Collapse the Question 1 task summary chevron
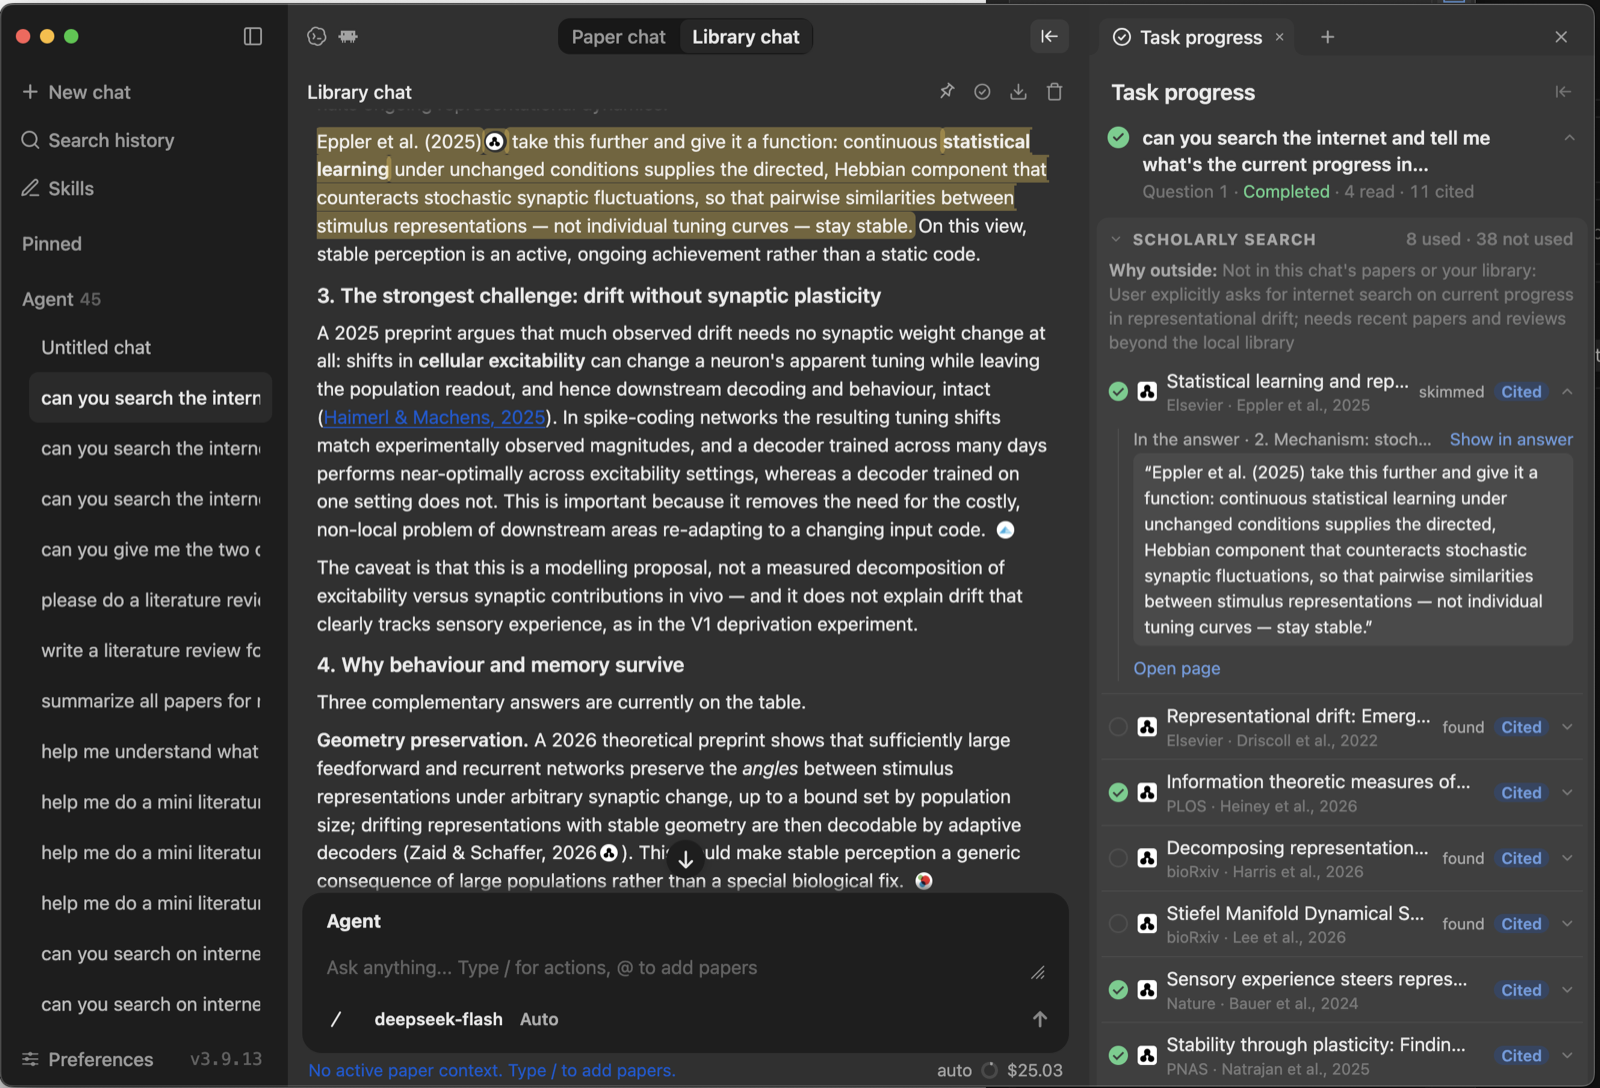1600x1088 pixels. [1569, 138]
